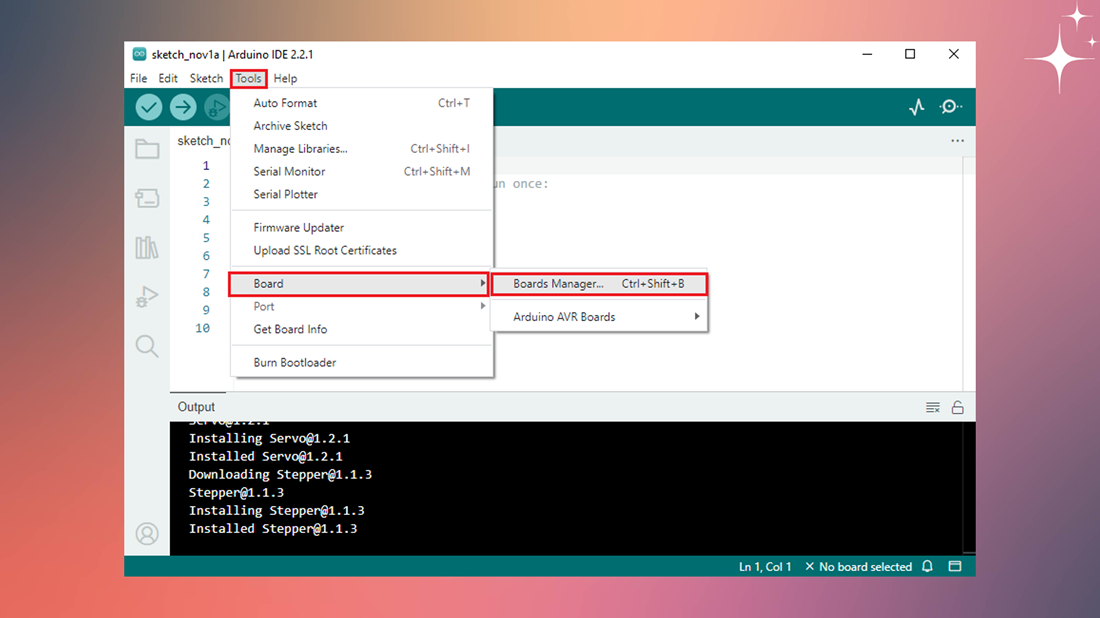Click the Upload arrow button
The height and width of the screenshot is (618, 1100).
click(183, 107)
